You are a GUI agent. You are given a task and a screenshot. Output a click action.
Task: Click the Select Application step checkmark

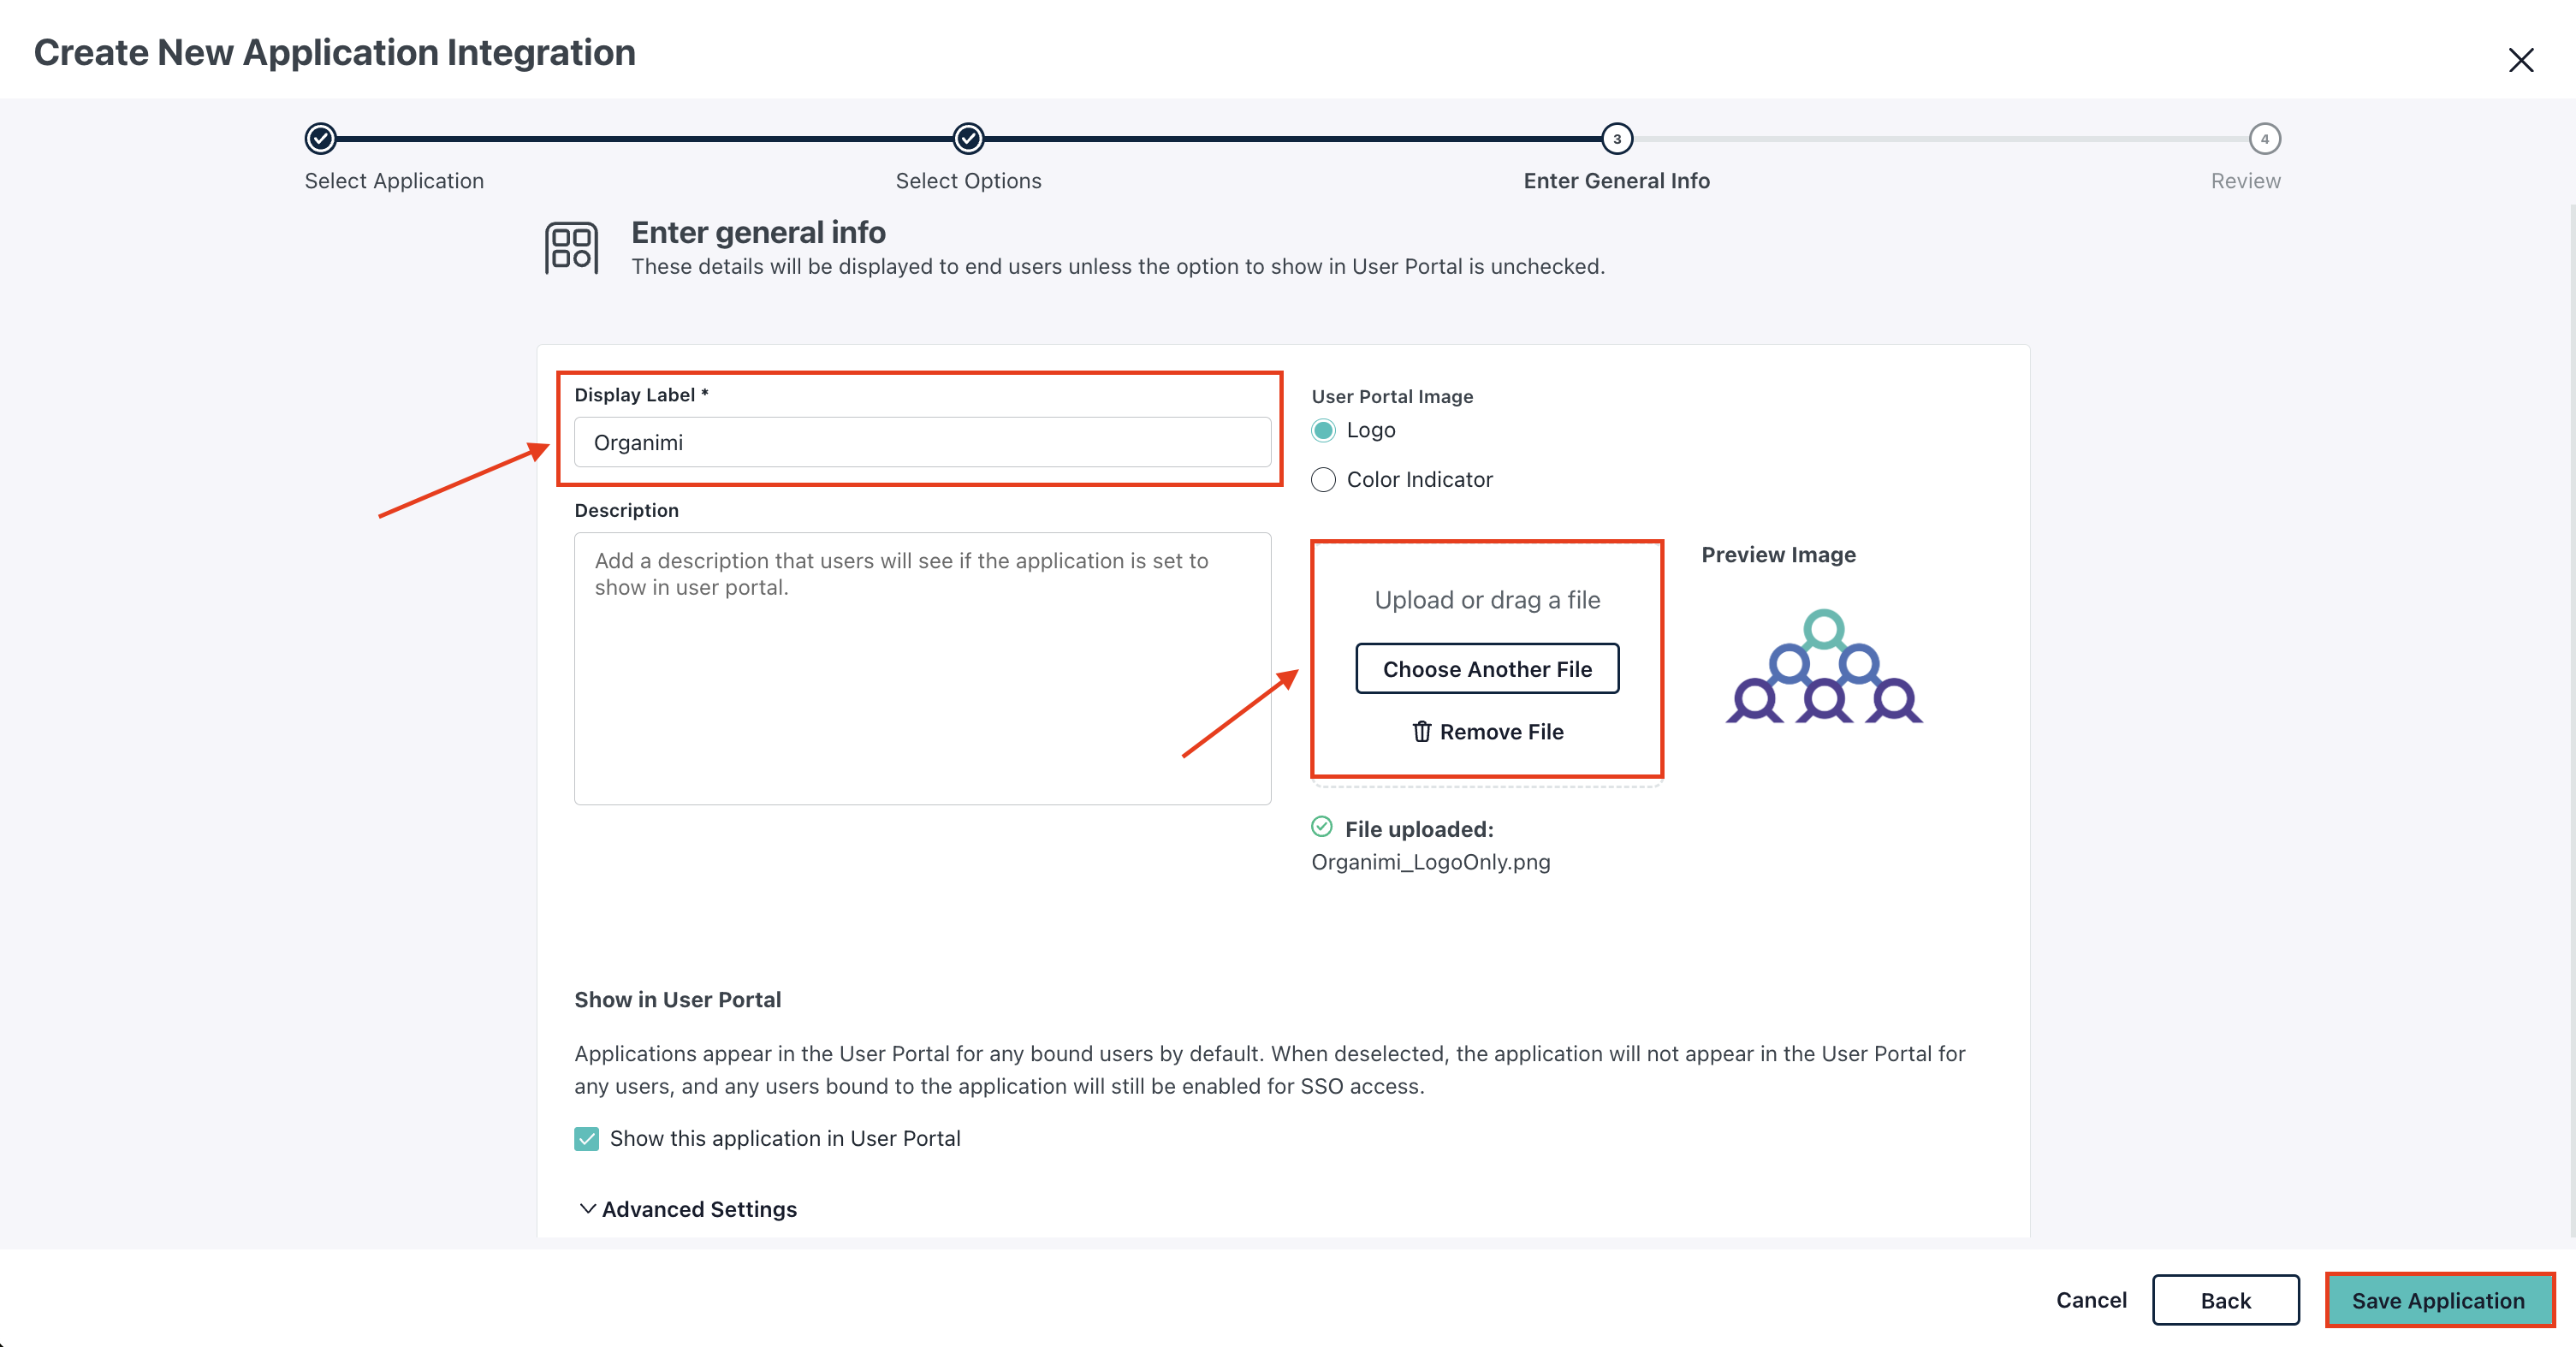coord(321,138)
